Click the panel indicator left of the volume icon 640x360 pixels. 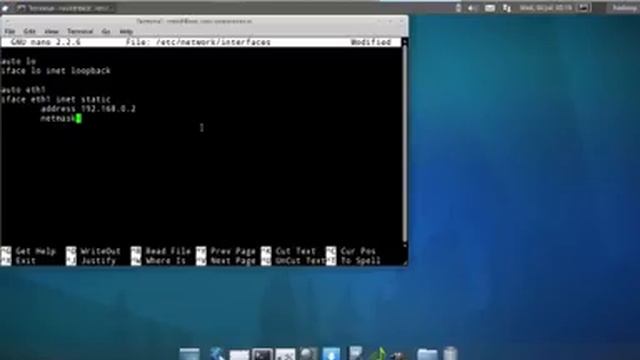458,8
